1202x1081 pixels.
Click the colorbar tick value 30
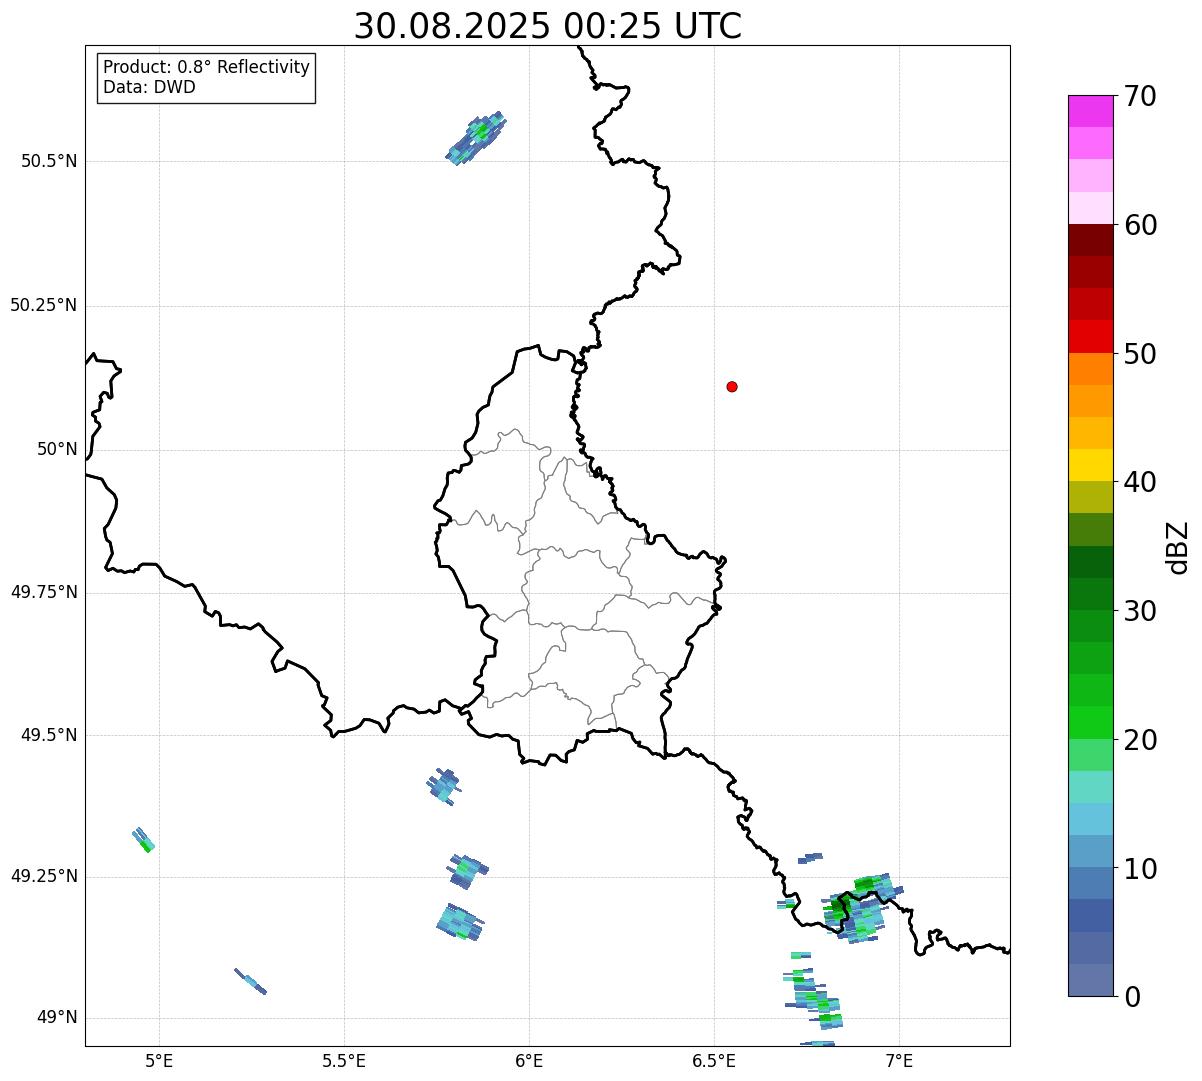click(1140, 611)
